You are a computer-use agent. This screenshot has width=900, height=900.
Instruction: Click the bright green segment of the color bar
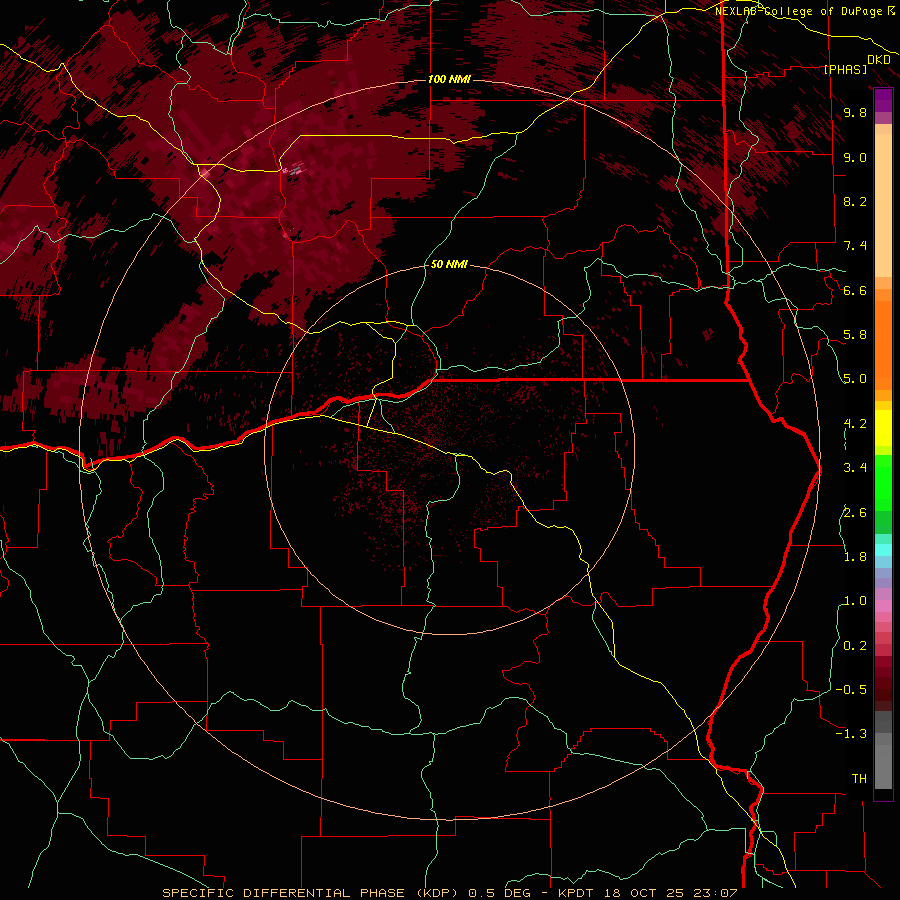tap(883, 482)
